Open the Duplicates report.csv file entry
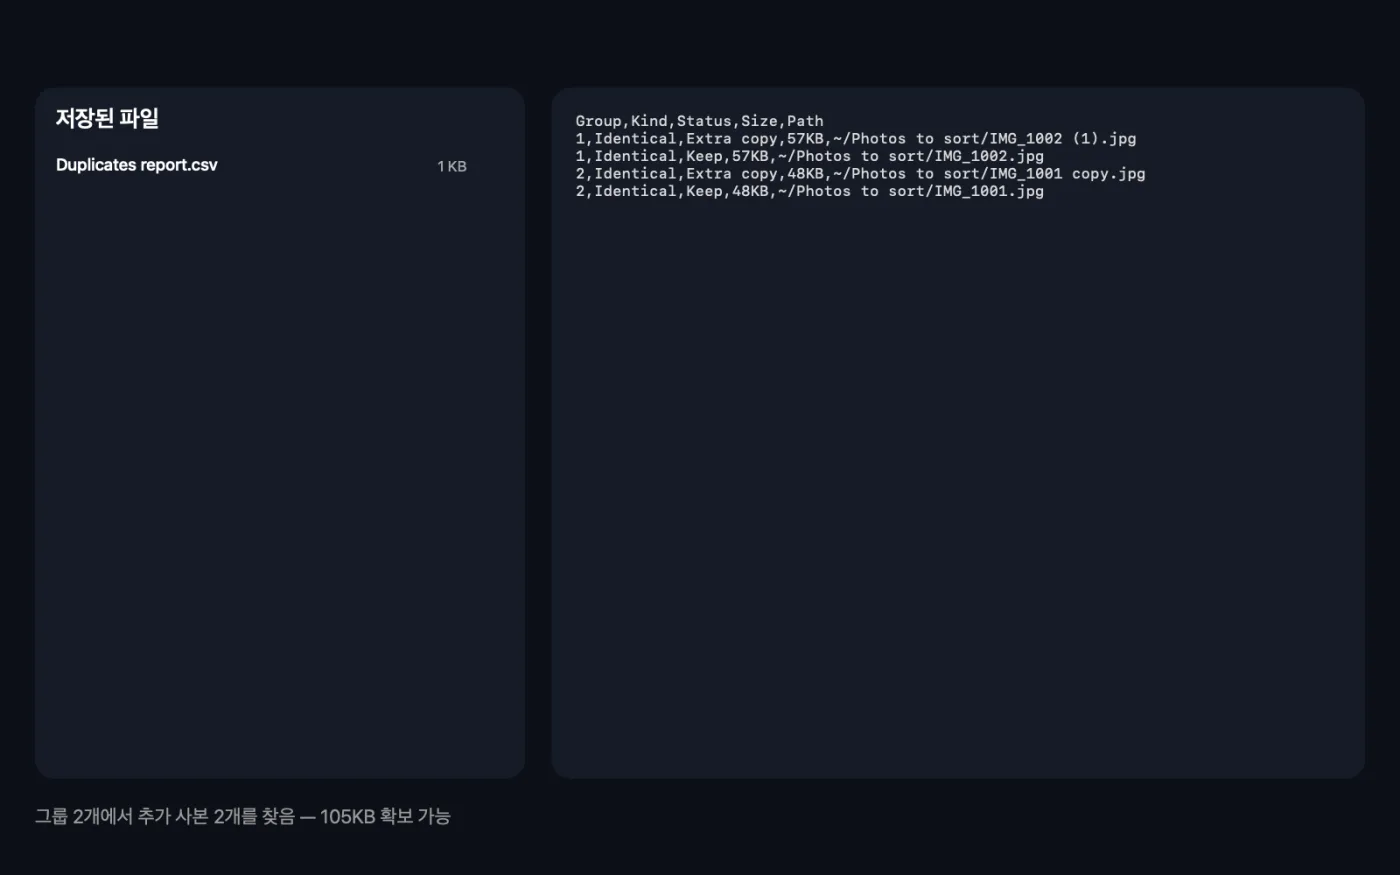The width and height of the screenshot is (1400, 875). [261, 166]
